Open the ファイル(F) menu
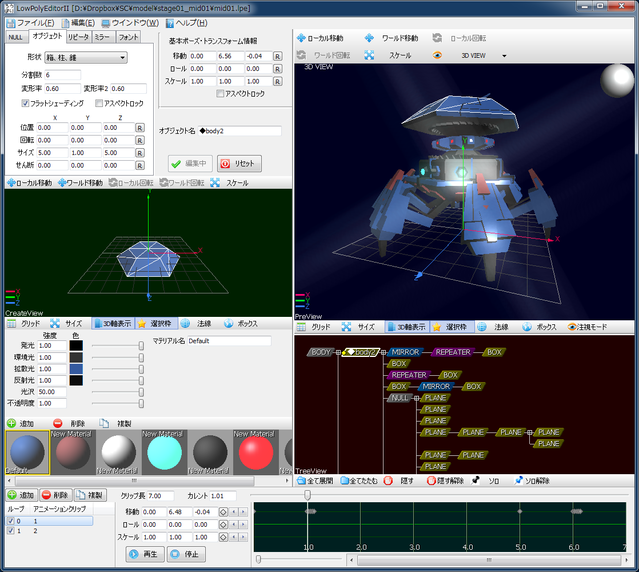Screen dimensions: 639x572 coord(31,23)
